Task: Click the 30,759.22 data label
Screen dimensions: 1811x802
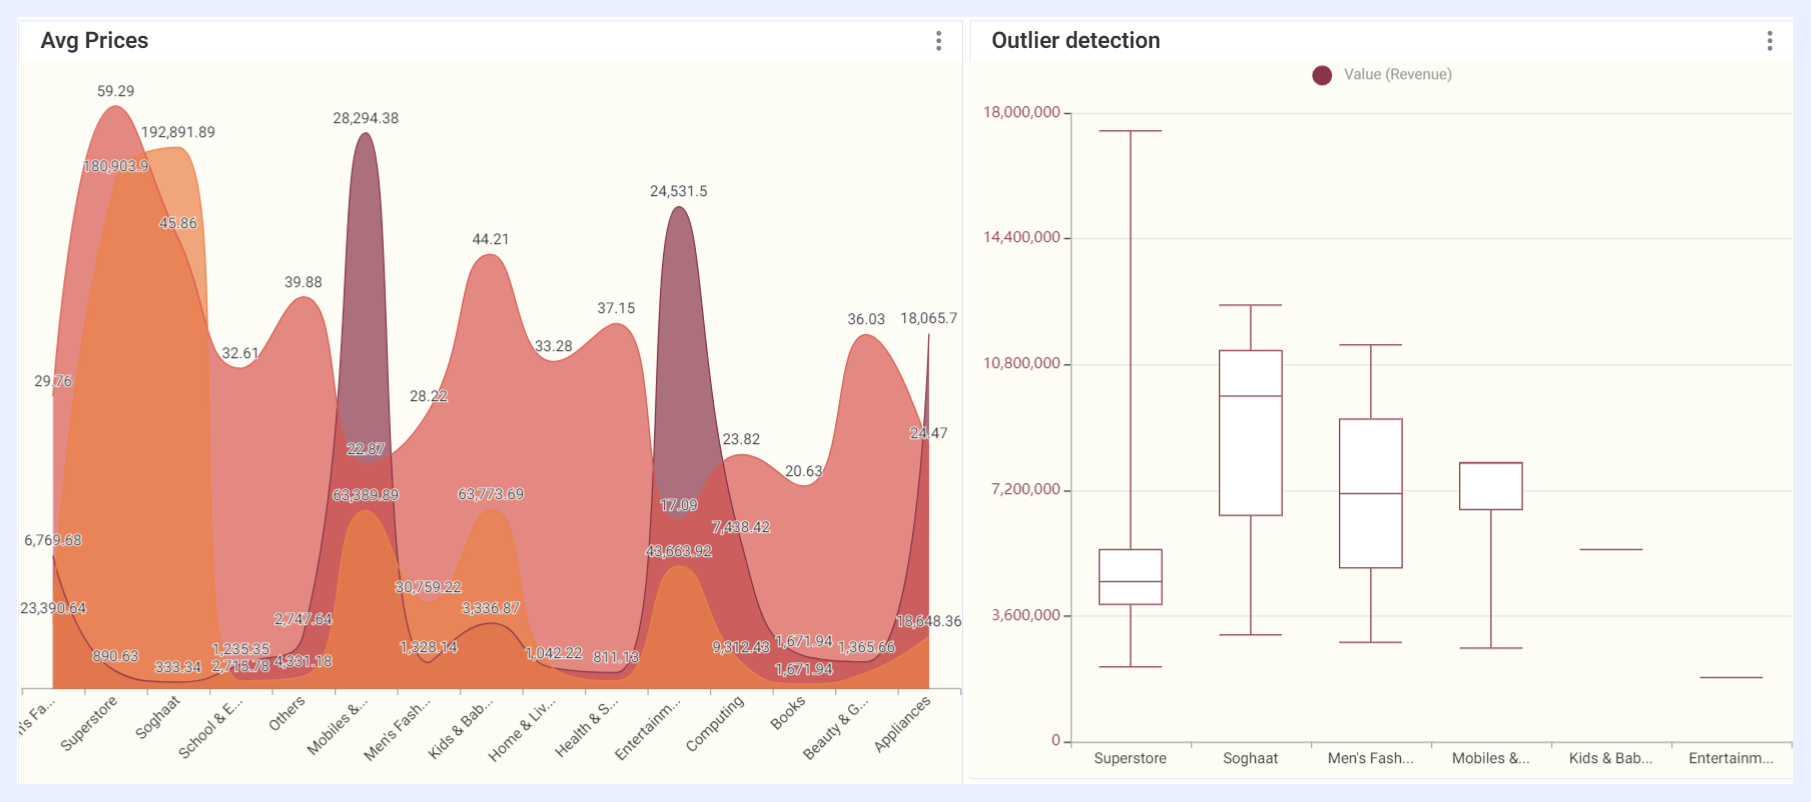Action: (428, 587)
